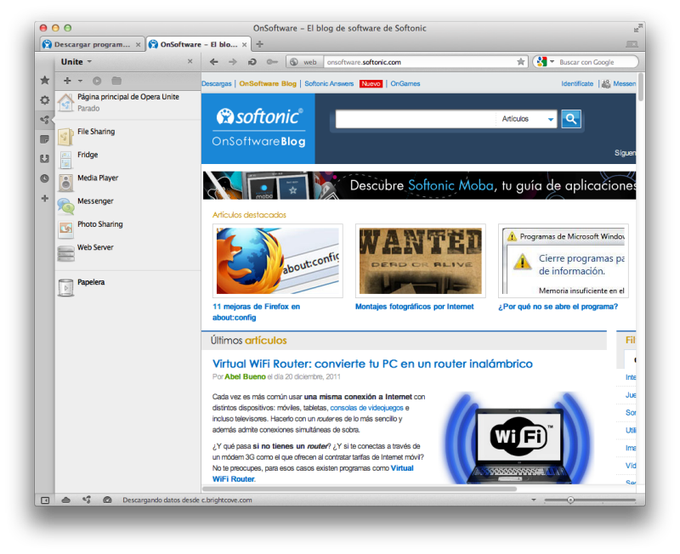Click consolas de videojuegos link in article
680x554 pixels.
366,408
